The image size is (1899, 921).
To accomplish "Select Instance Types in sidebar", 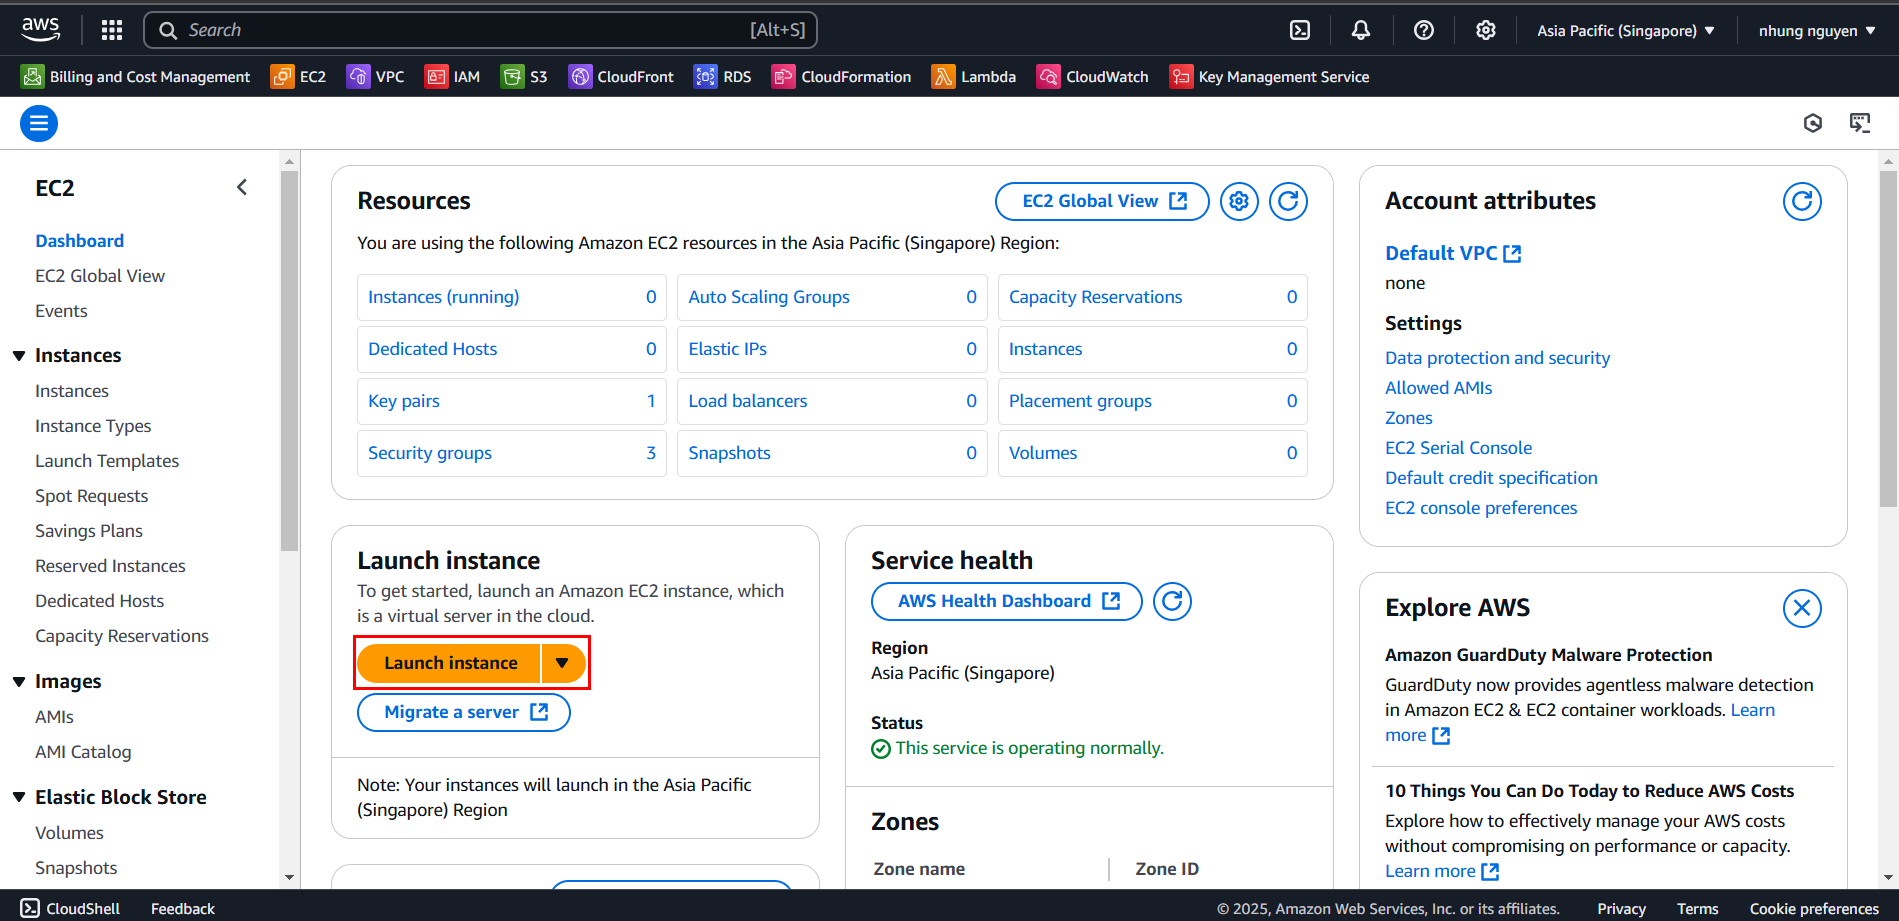I will (x=93, y=426).
